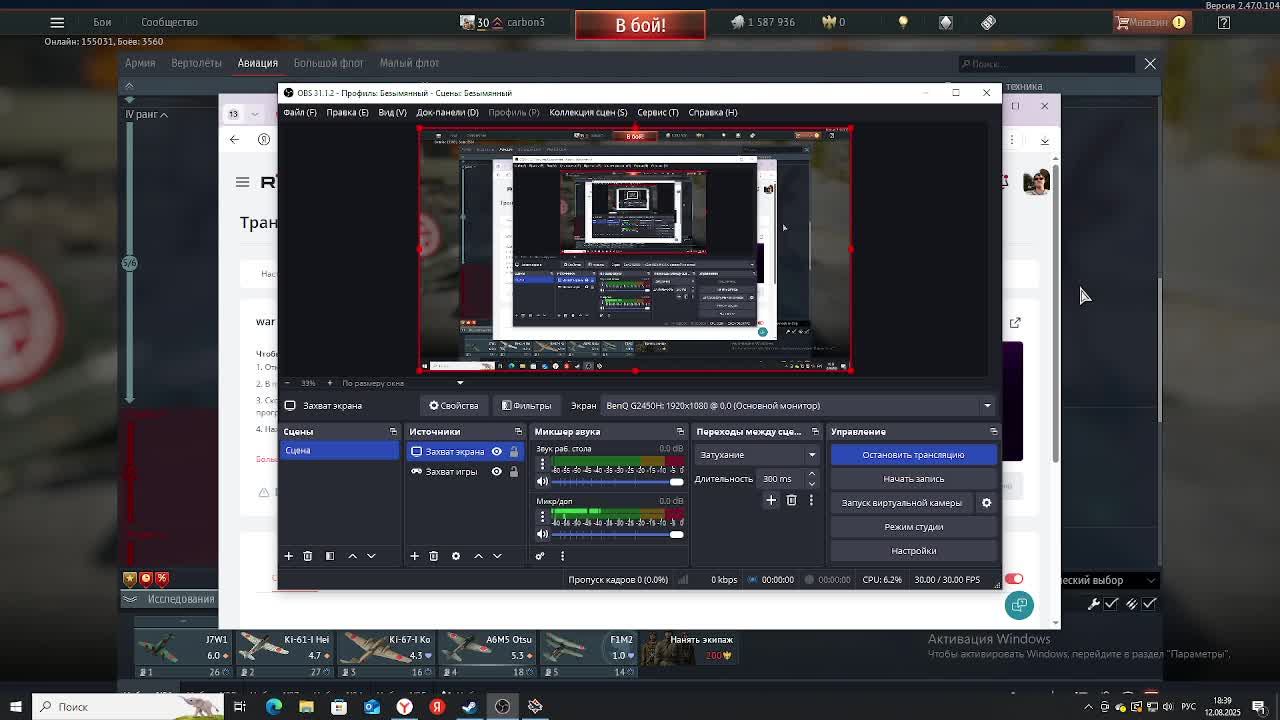
Task: Undock the Источники panel
Action: click(x=518, y=432)
